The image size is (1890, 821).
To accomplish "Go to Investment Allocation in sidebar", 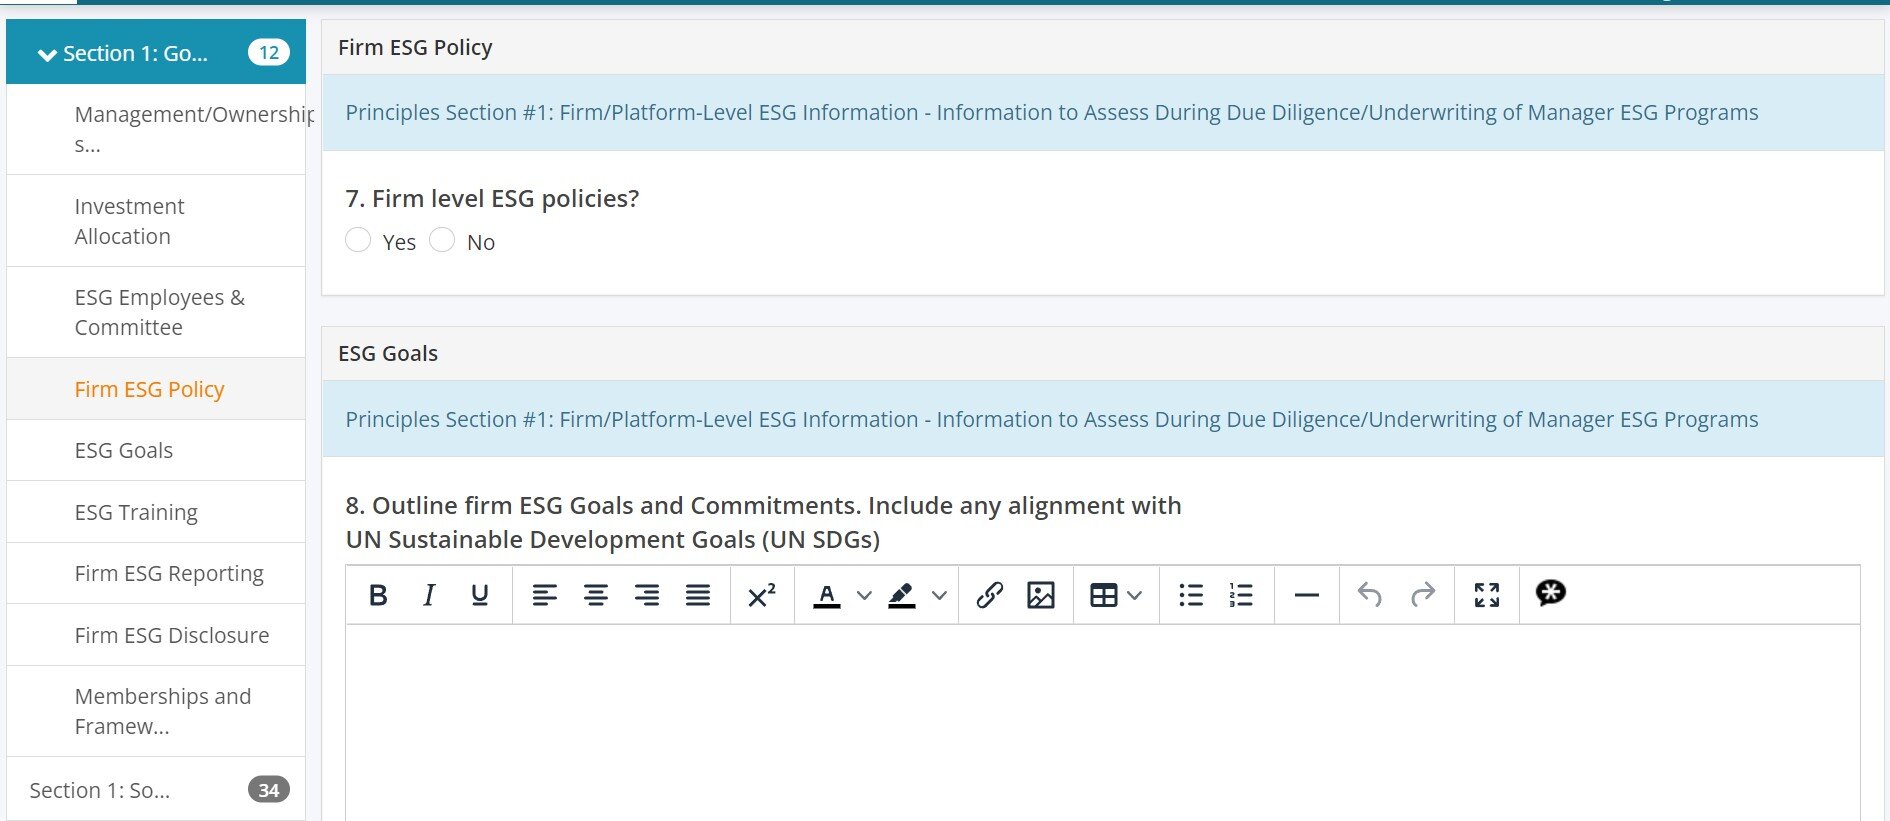I will (x=156, y=221).
